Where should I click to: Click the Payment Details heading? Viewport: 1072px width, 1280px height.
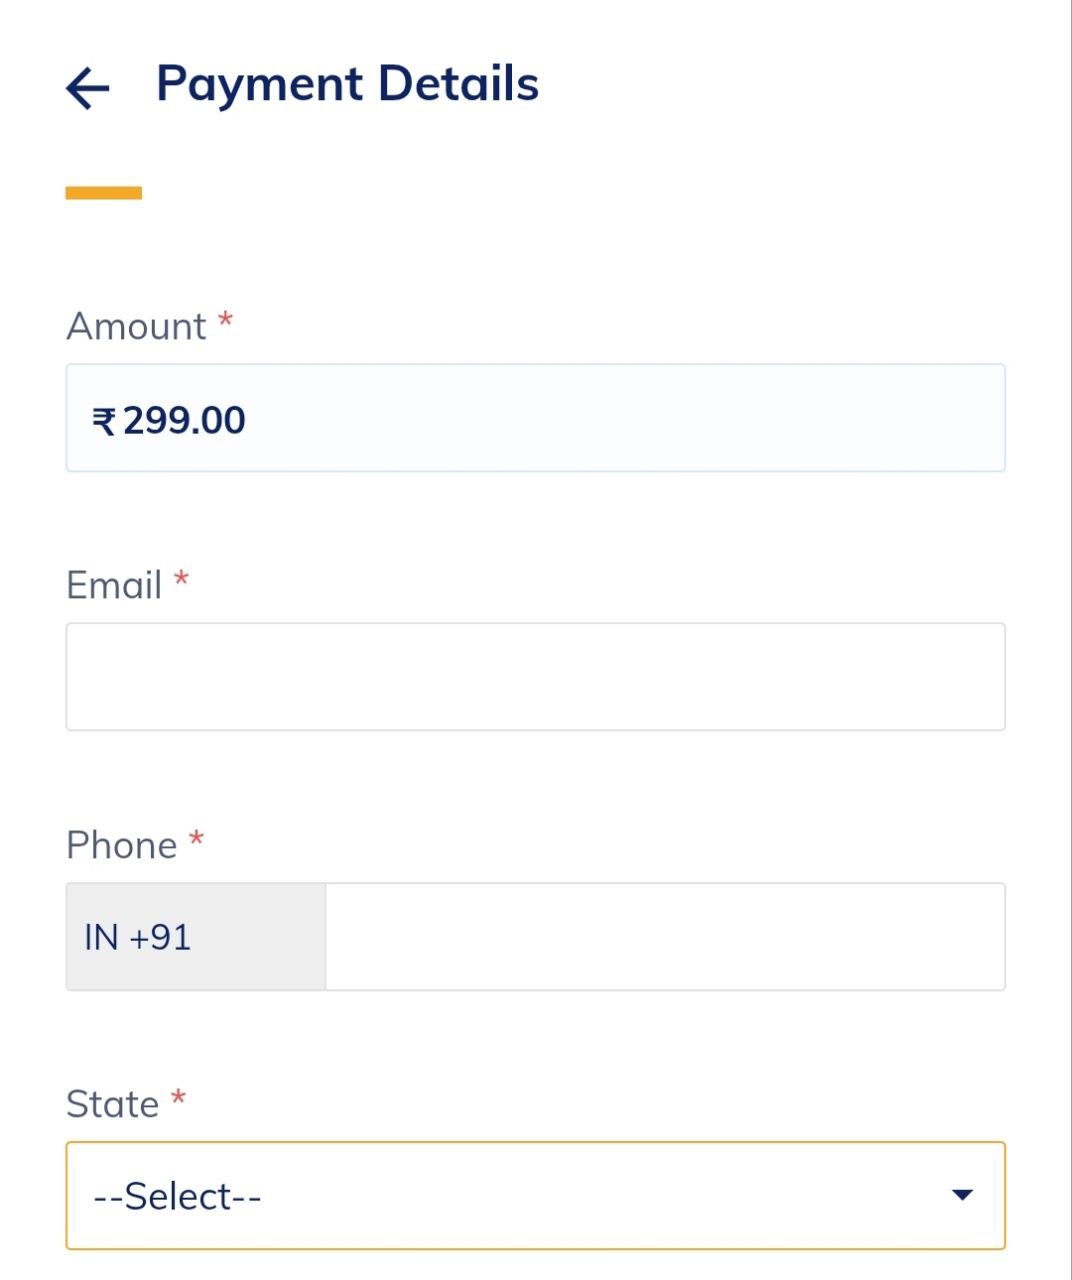click(x=346, y=84)
